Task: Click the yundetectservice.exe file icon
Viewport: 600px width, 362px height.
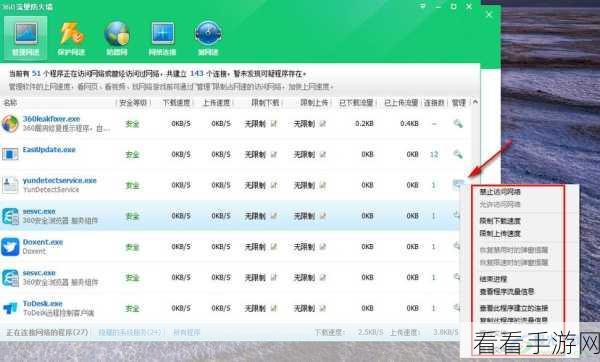Action: [x=10, y=185]
